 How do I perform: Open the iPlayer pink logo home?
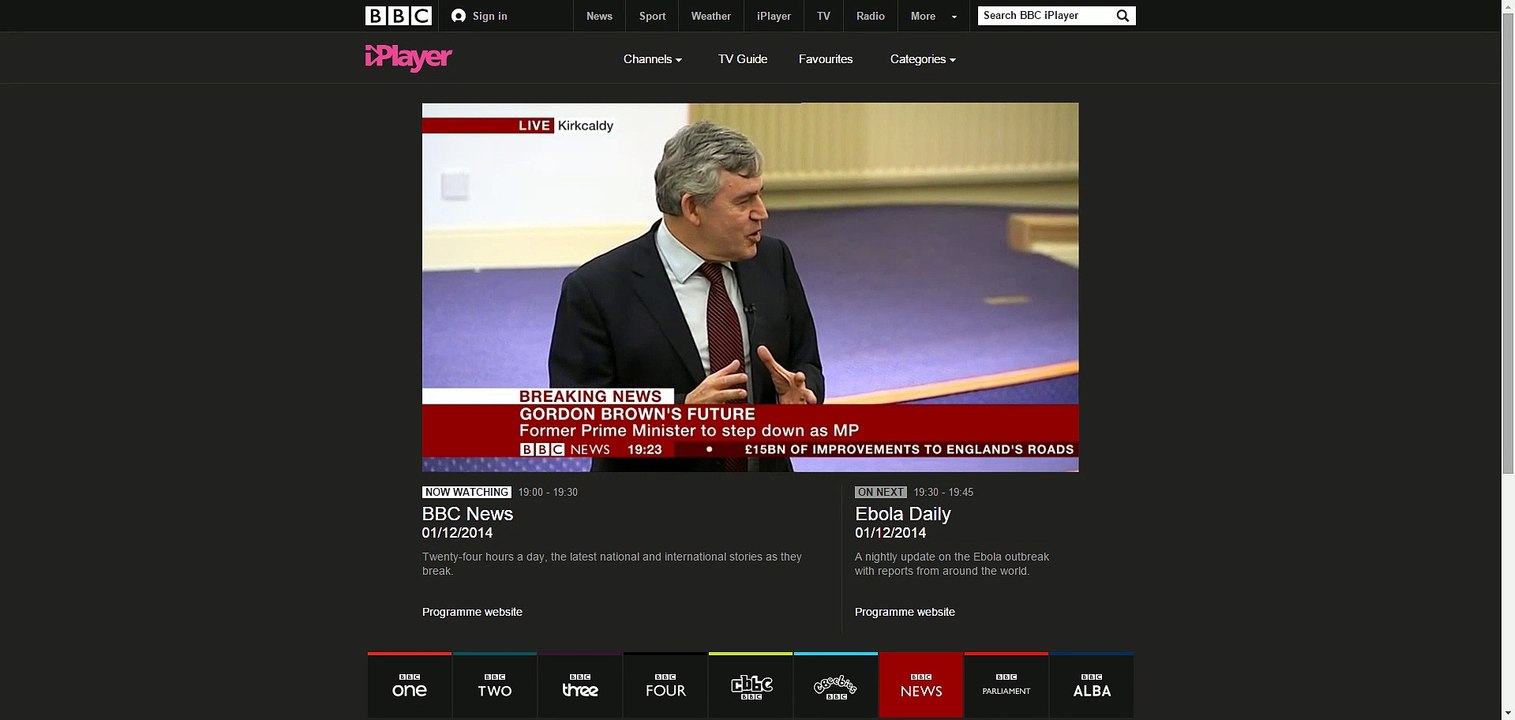click(408, 58)
